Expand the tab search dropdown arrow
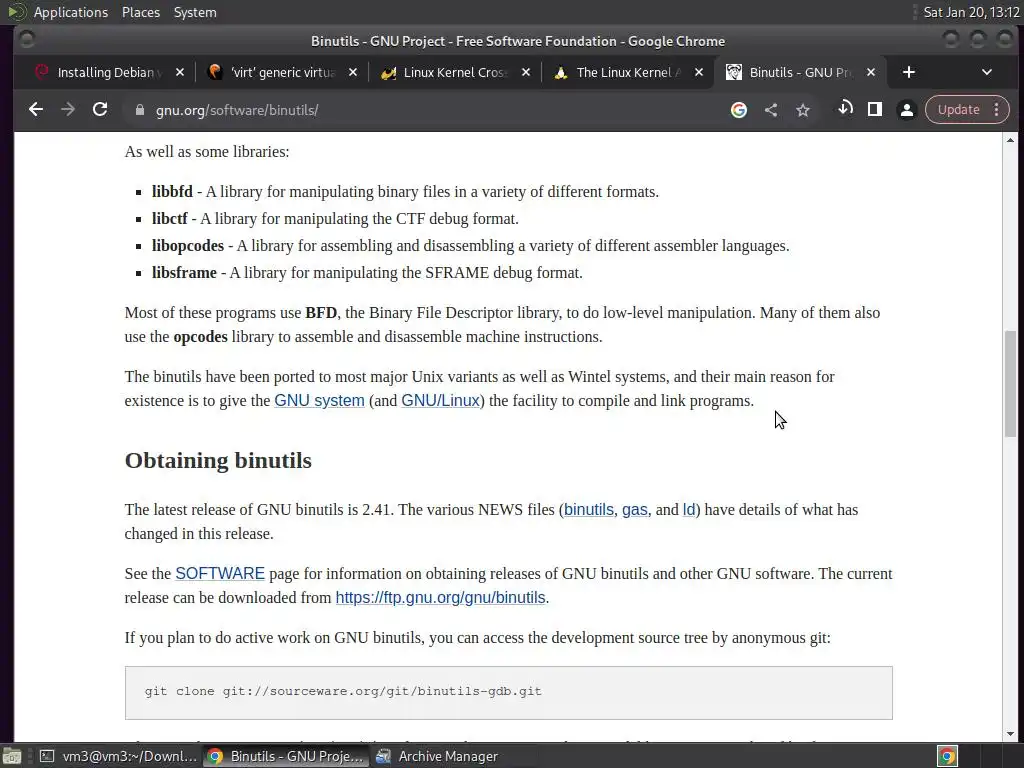Viewport: 1024px width, 768px height. 987,72
